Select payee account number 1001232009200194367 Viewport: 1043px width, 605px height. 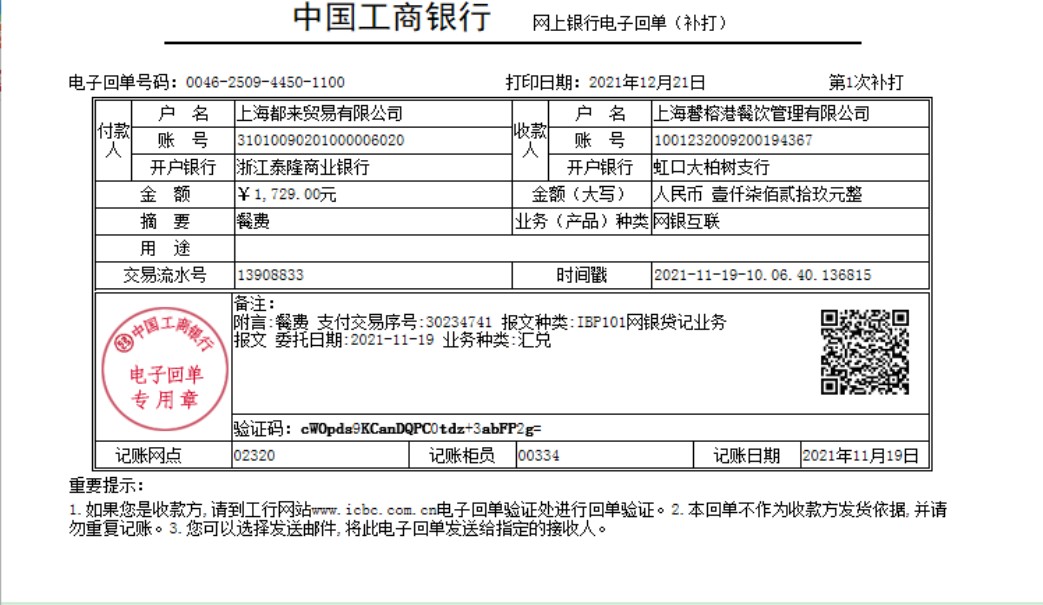click(x=732, y=140)
